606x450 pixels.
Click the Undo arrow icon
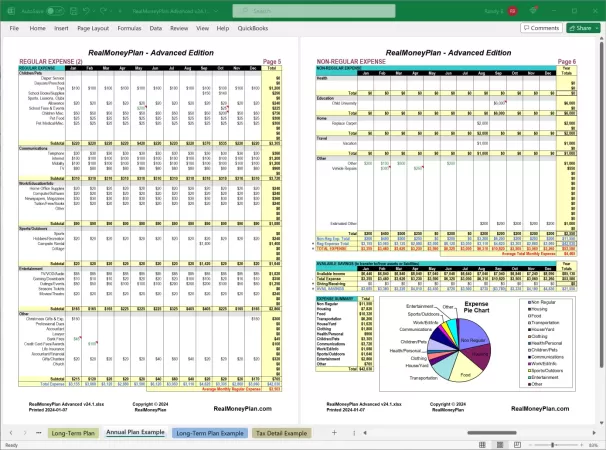88,11
